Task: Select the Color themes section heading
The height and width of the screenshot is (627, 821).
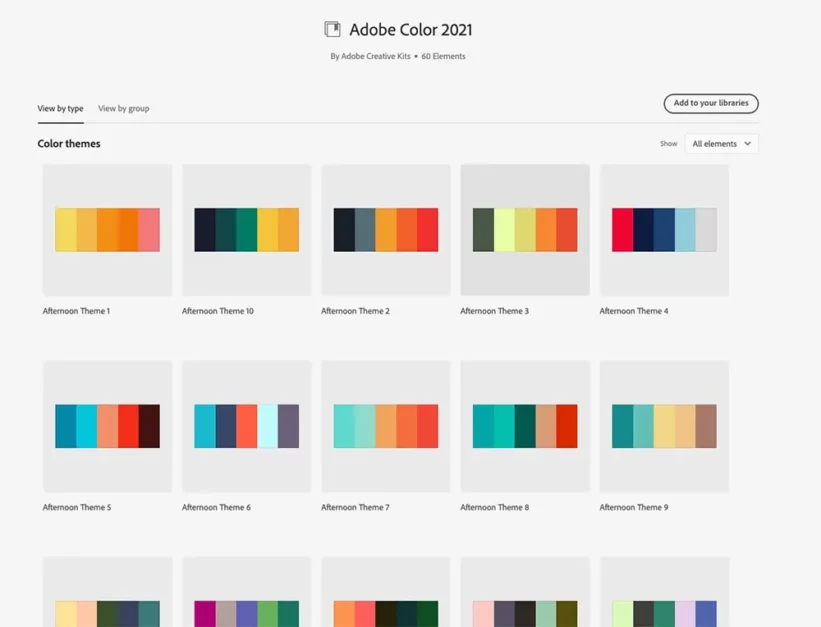Action: point(69,143)
